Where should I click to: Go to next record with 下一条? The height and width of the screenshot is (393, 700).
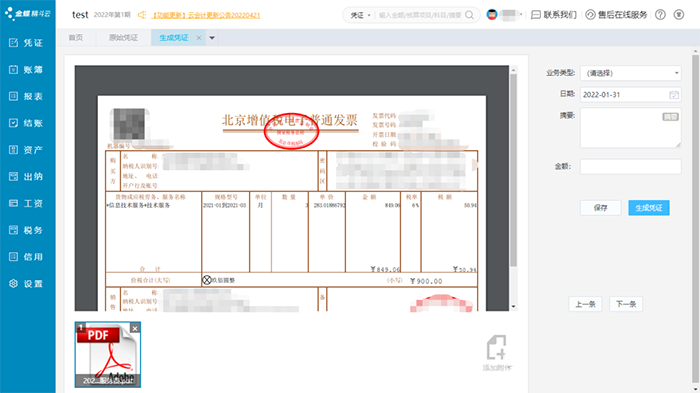(626, 304)
